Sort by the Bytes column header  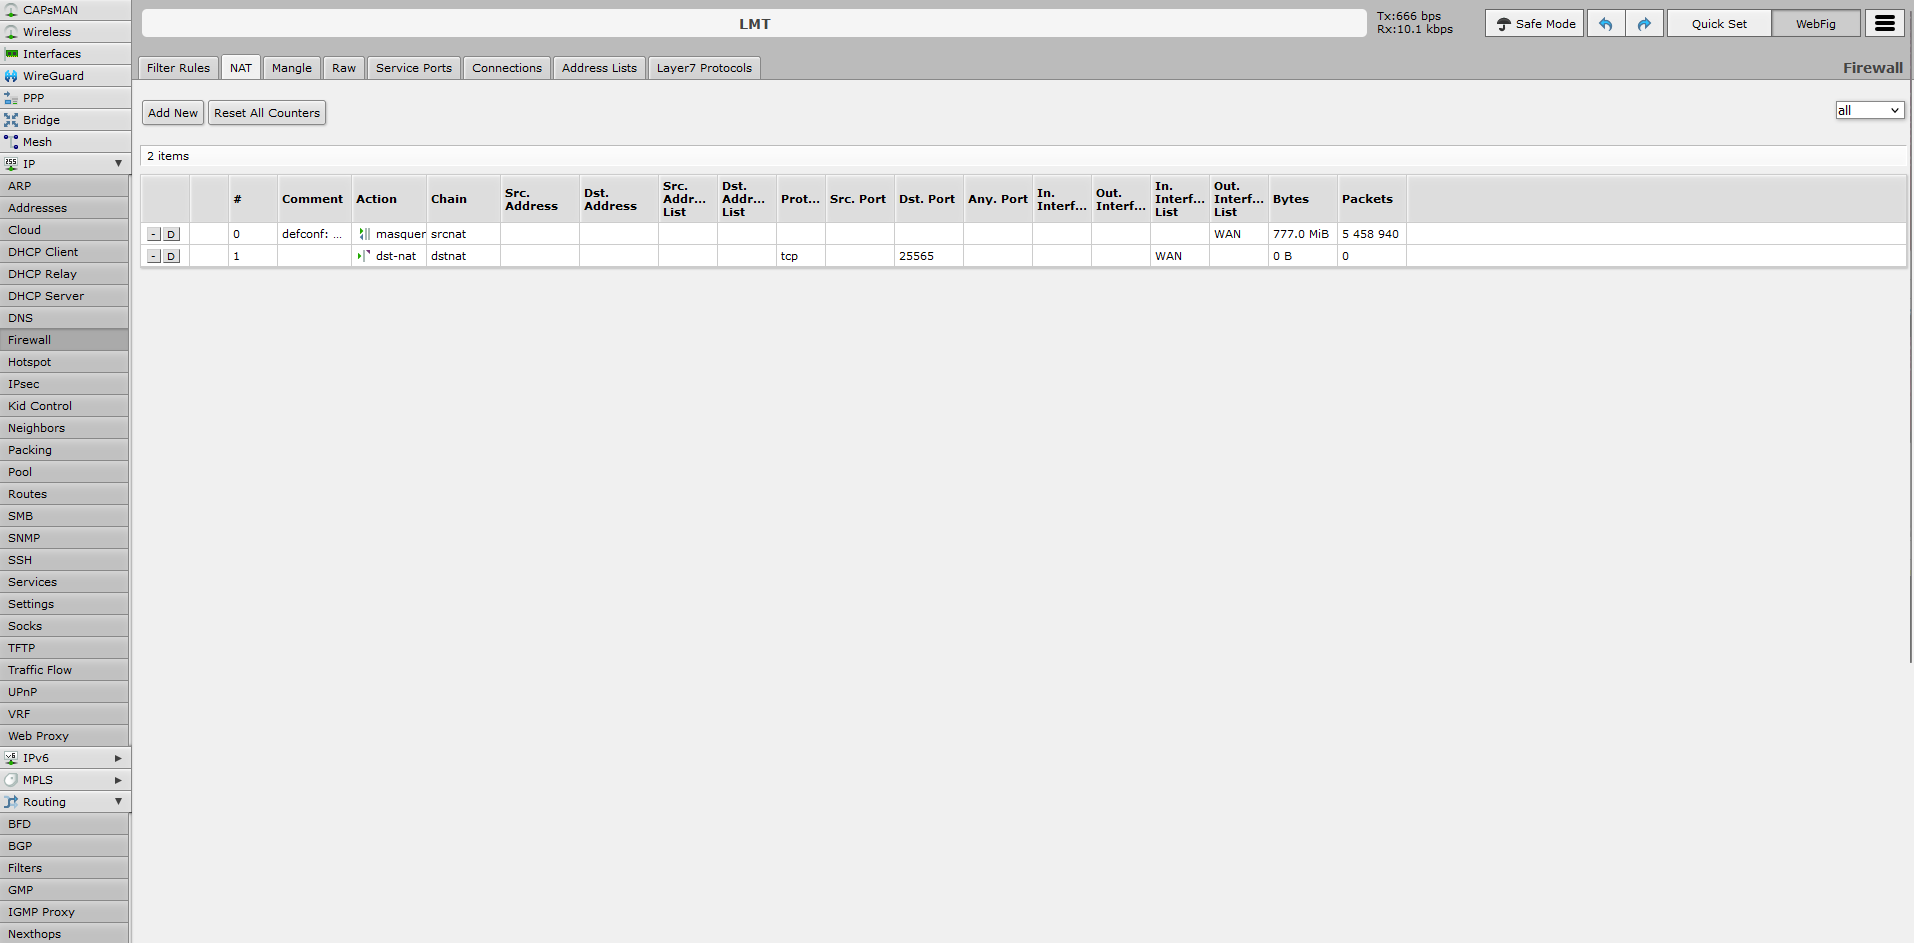click(1303, 199)
